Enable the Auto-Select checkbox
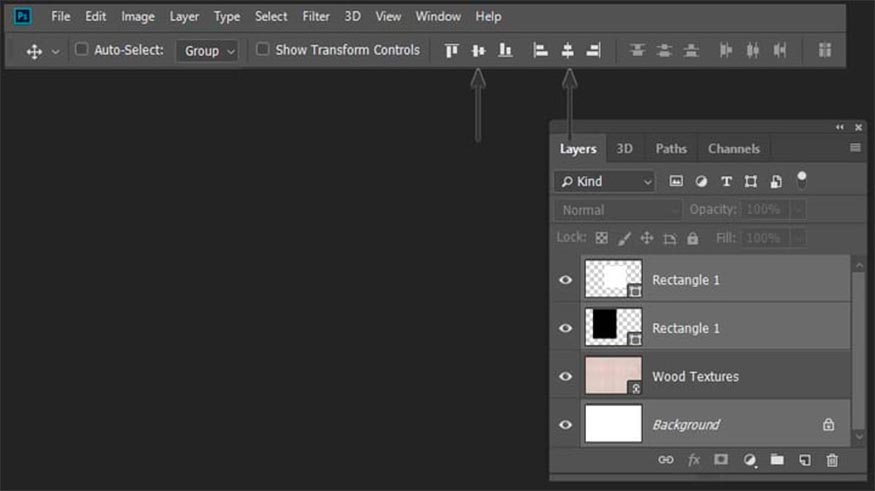875x491 pixels. point(81,49)
